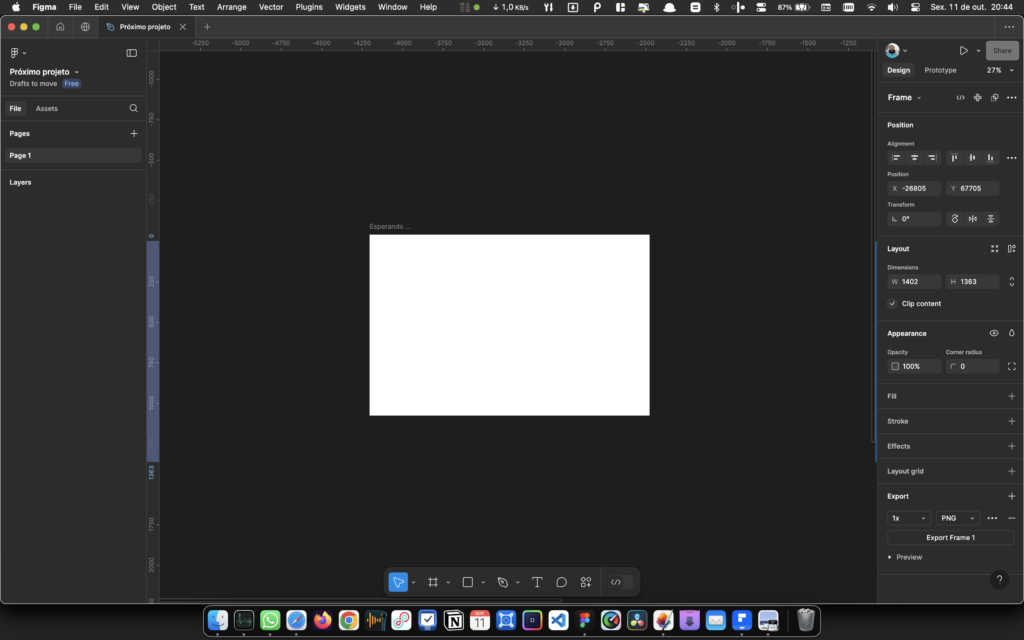The height and width of the screenshot is (640, 1024).
Task: Click the search icon in File panel
Action: [134, 108]
